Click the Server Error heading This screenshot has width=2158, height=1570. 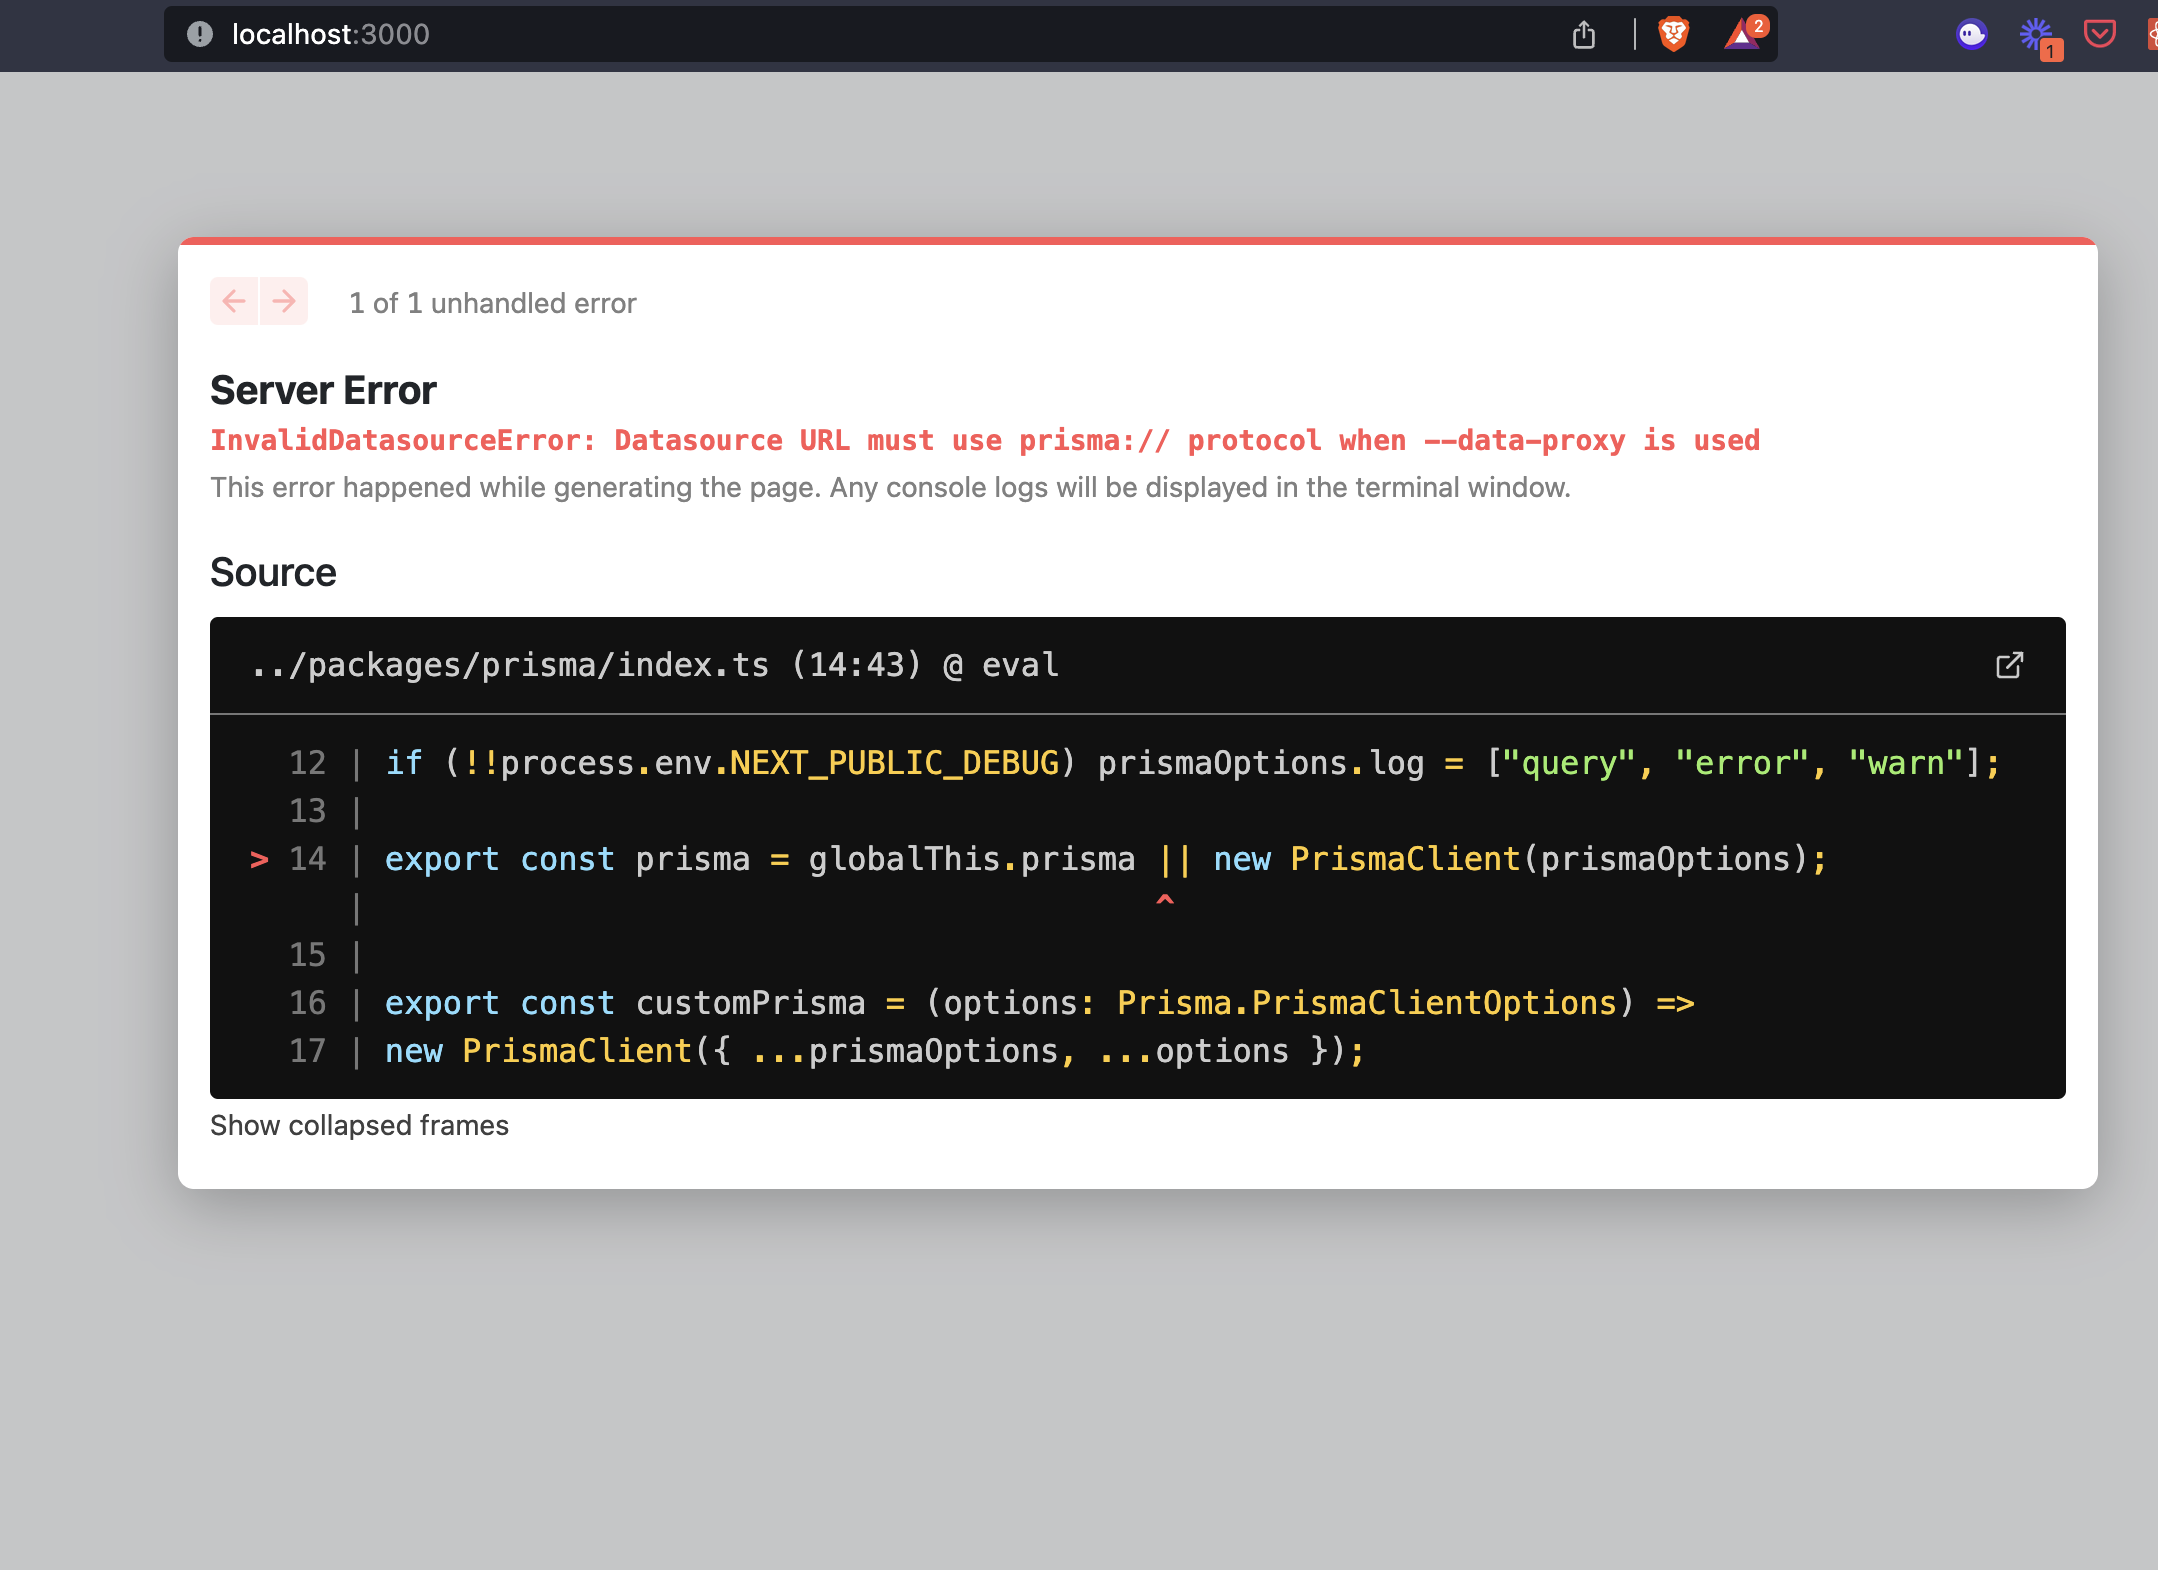click(323, 390)
